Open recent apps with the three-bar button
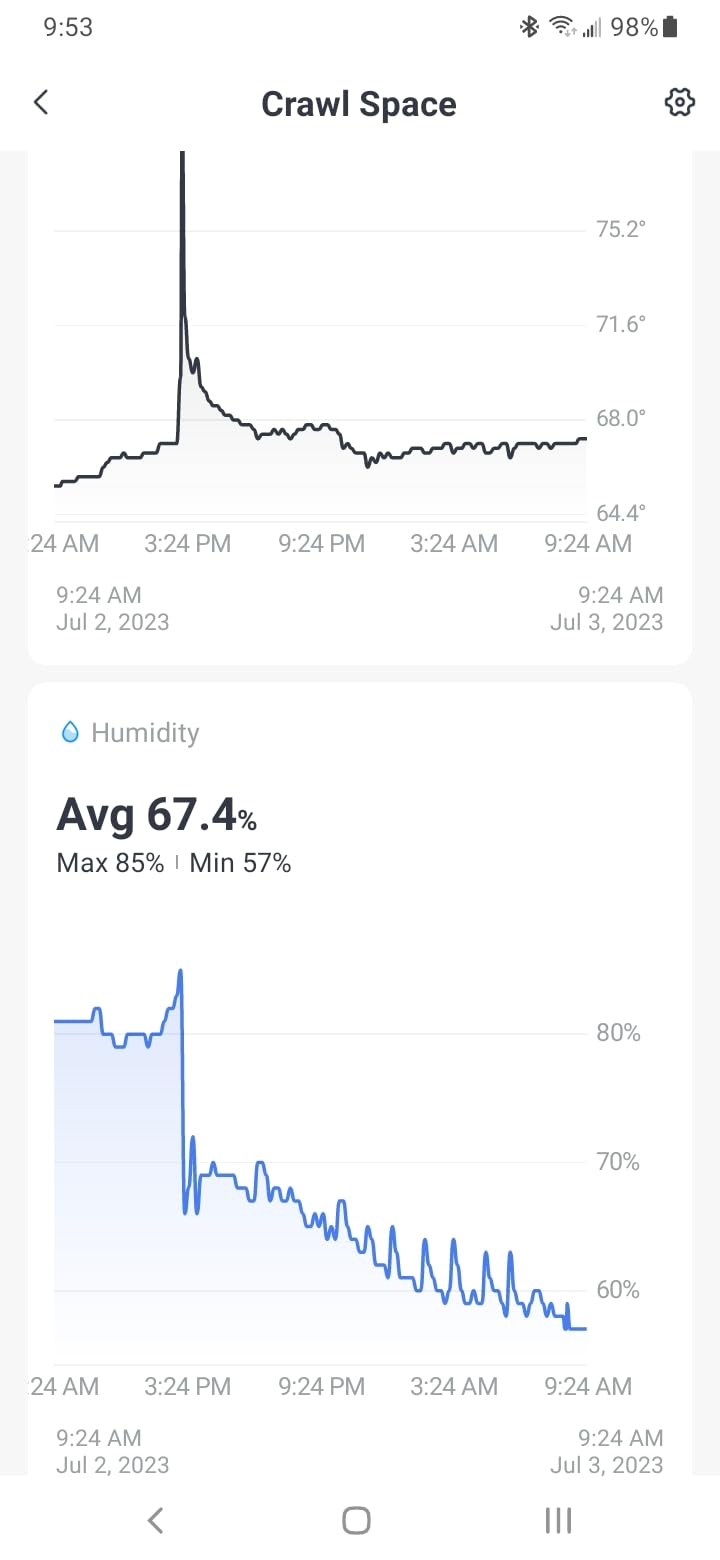Viewport: 720px width, 1560px height. (x=558, y=1521)
